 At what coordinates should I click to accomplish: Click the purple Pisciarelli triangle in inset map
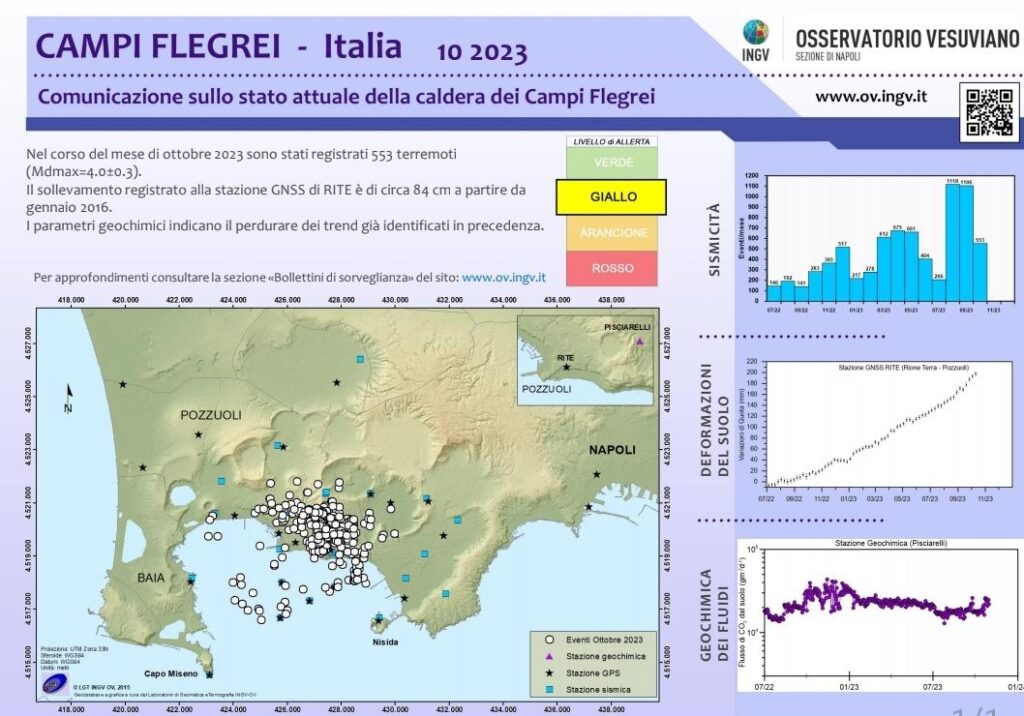point(640,341)
